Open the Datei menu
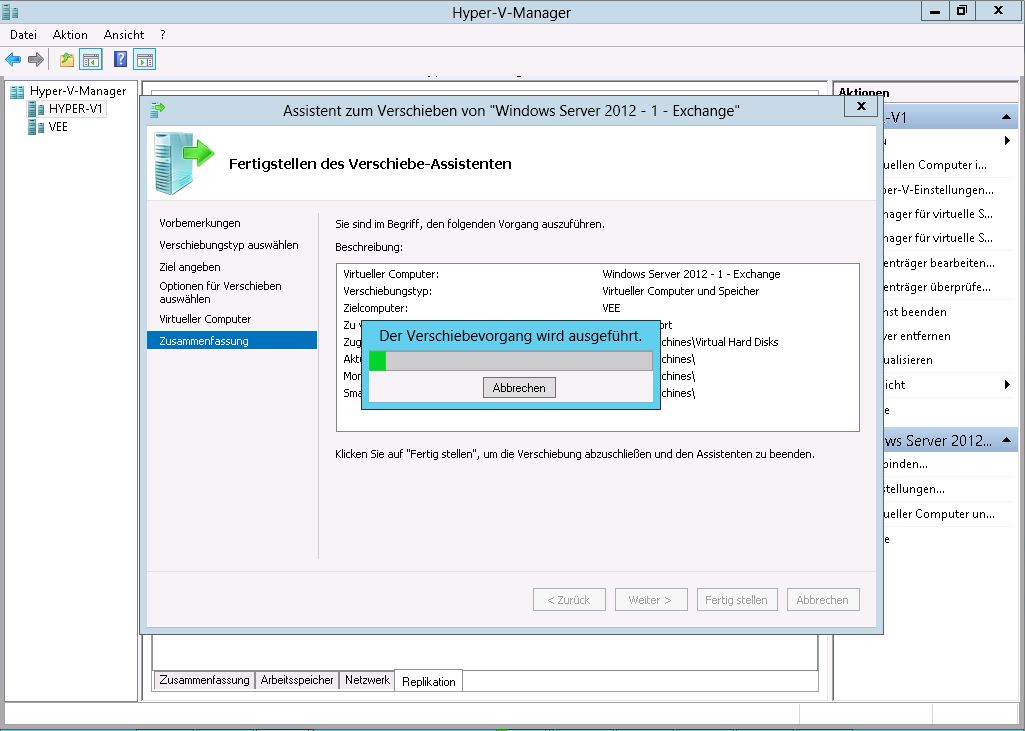The width and height of the screenshot is (1025, 731). 23,35
